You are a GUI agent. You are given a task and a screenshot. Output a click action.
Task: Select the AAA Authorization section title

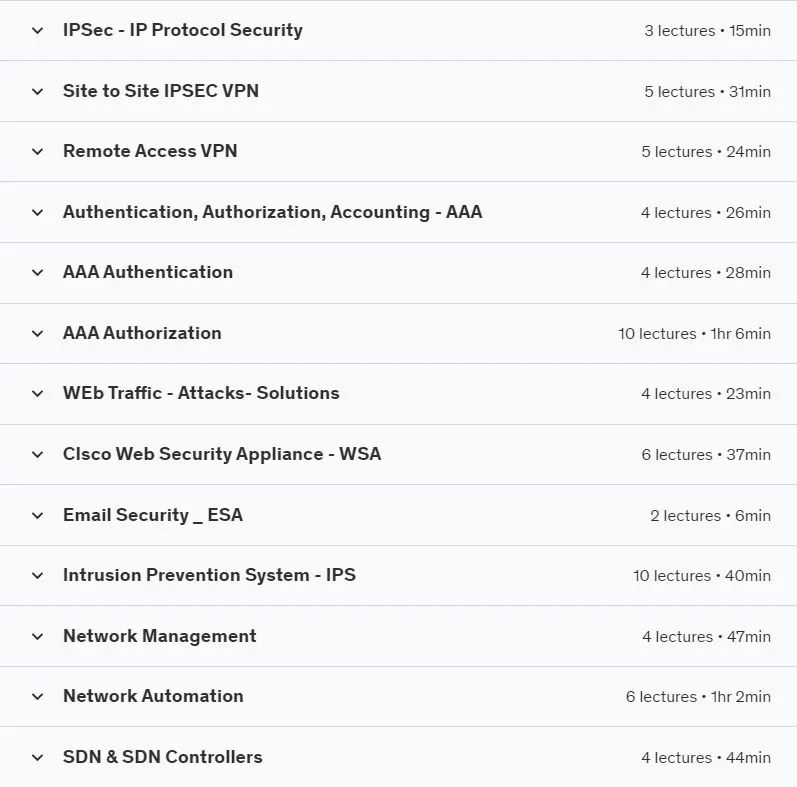142,333
